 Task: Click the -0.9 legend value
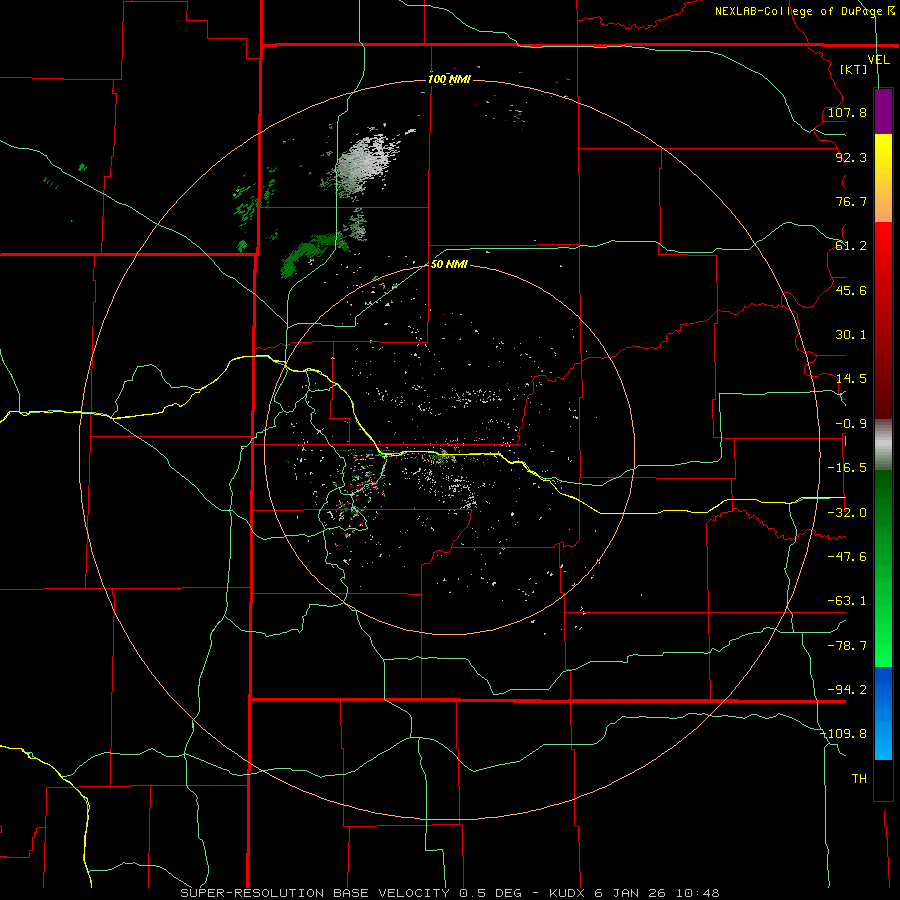(851, 424)
